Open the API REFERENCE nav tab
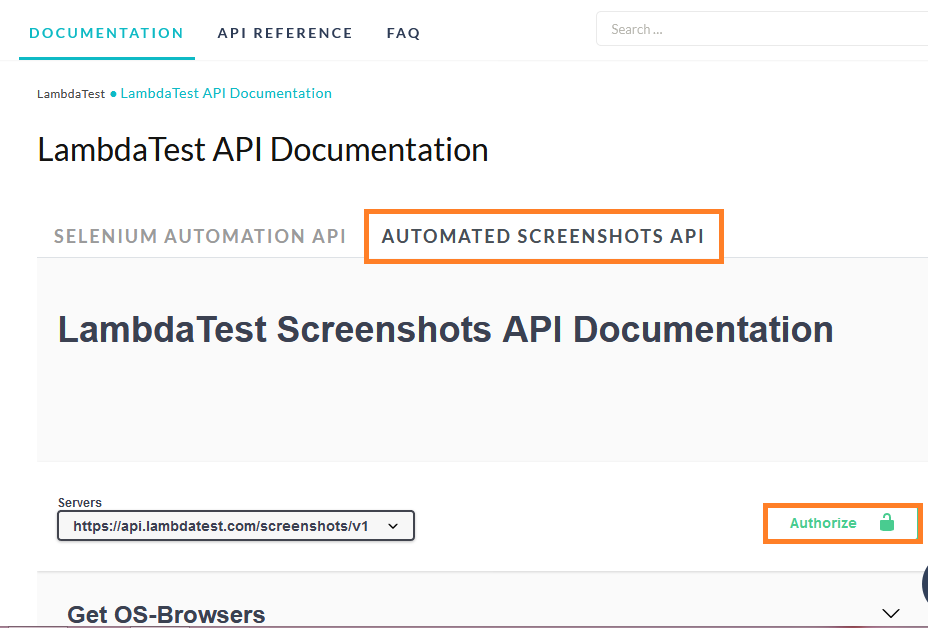Screen dimensions: 928x628 285,33
